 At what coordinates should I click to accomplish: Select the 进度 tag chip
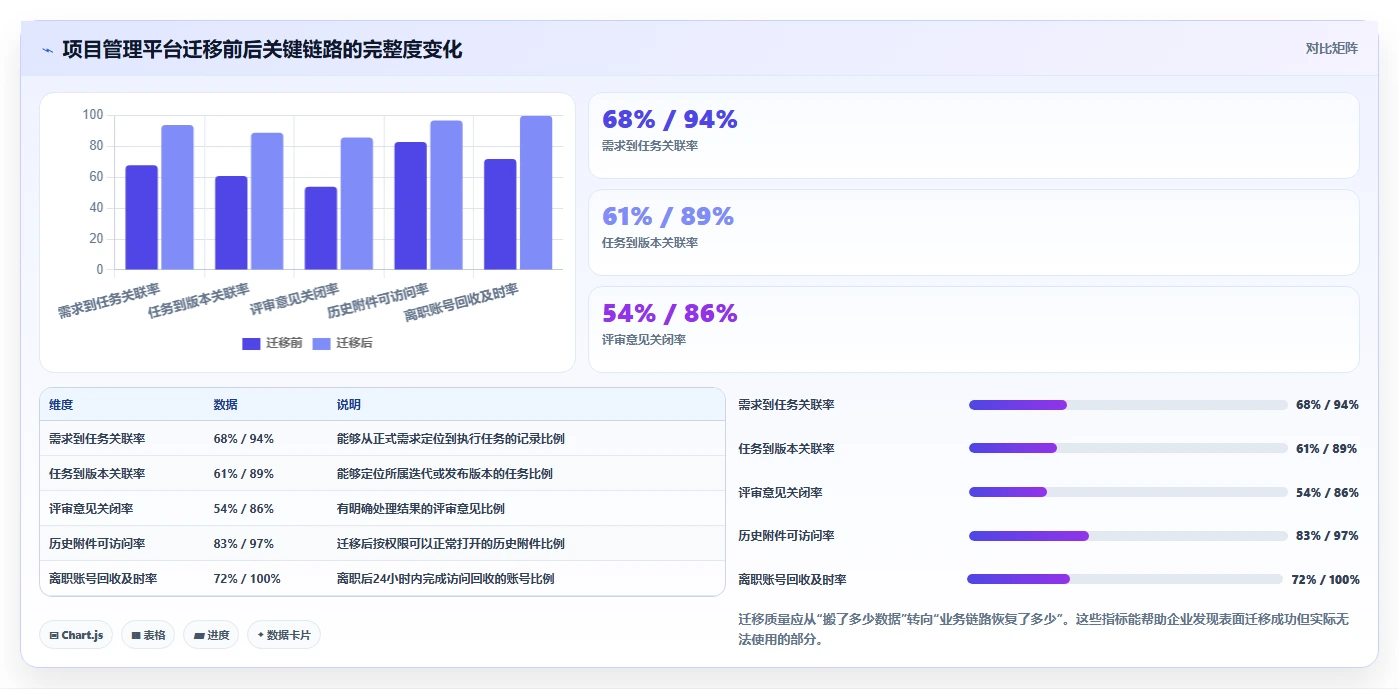(211, 635)
